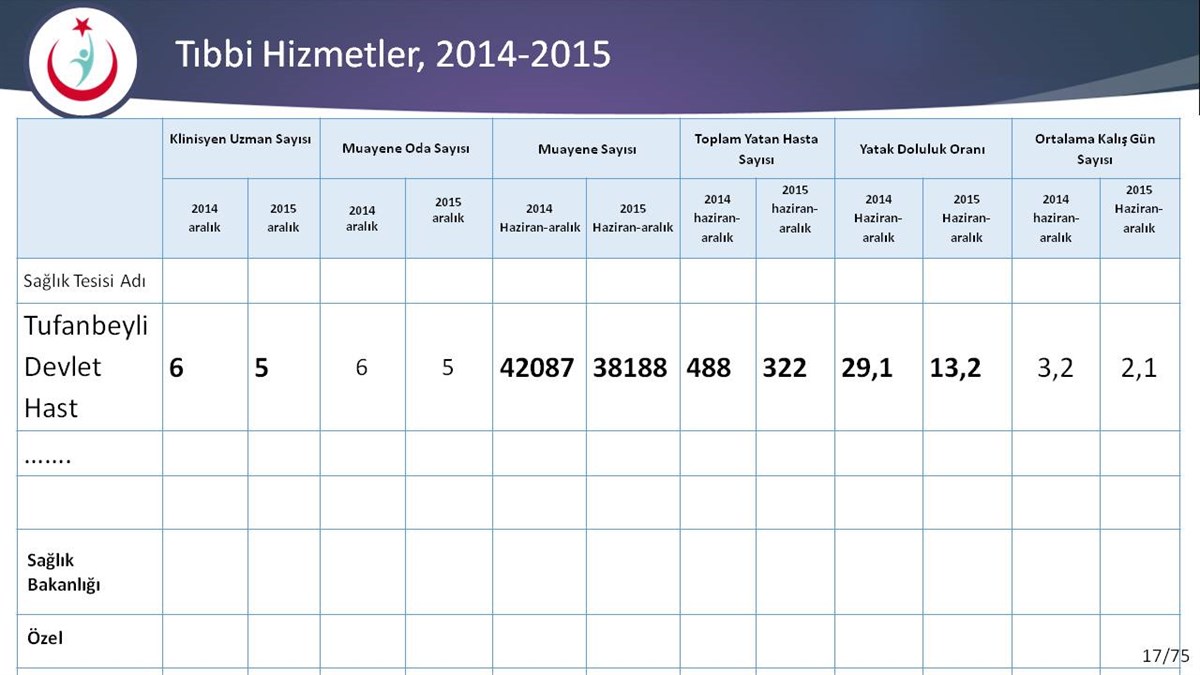Viewport: 1200px width, 675px height.
Task: Click the 'Muayene Oda Sayısı' column header
Action: point(405,148)
